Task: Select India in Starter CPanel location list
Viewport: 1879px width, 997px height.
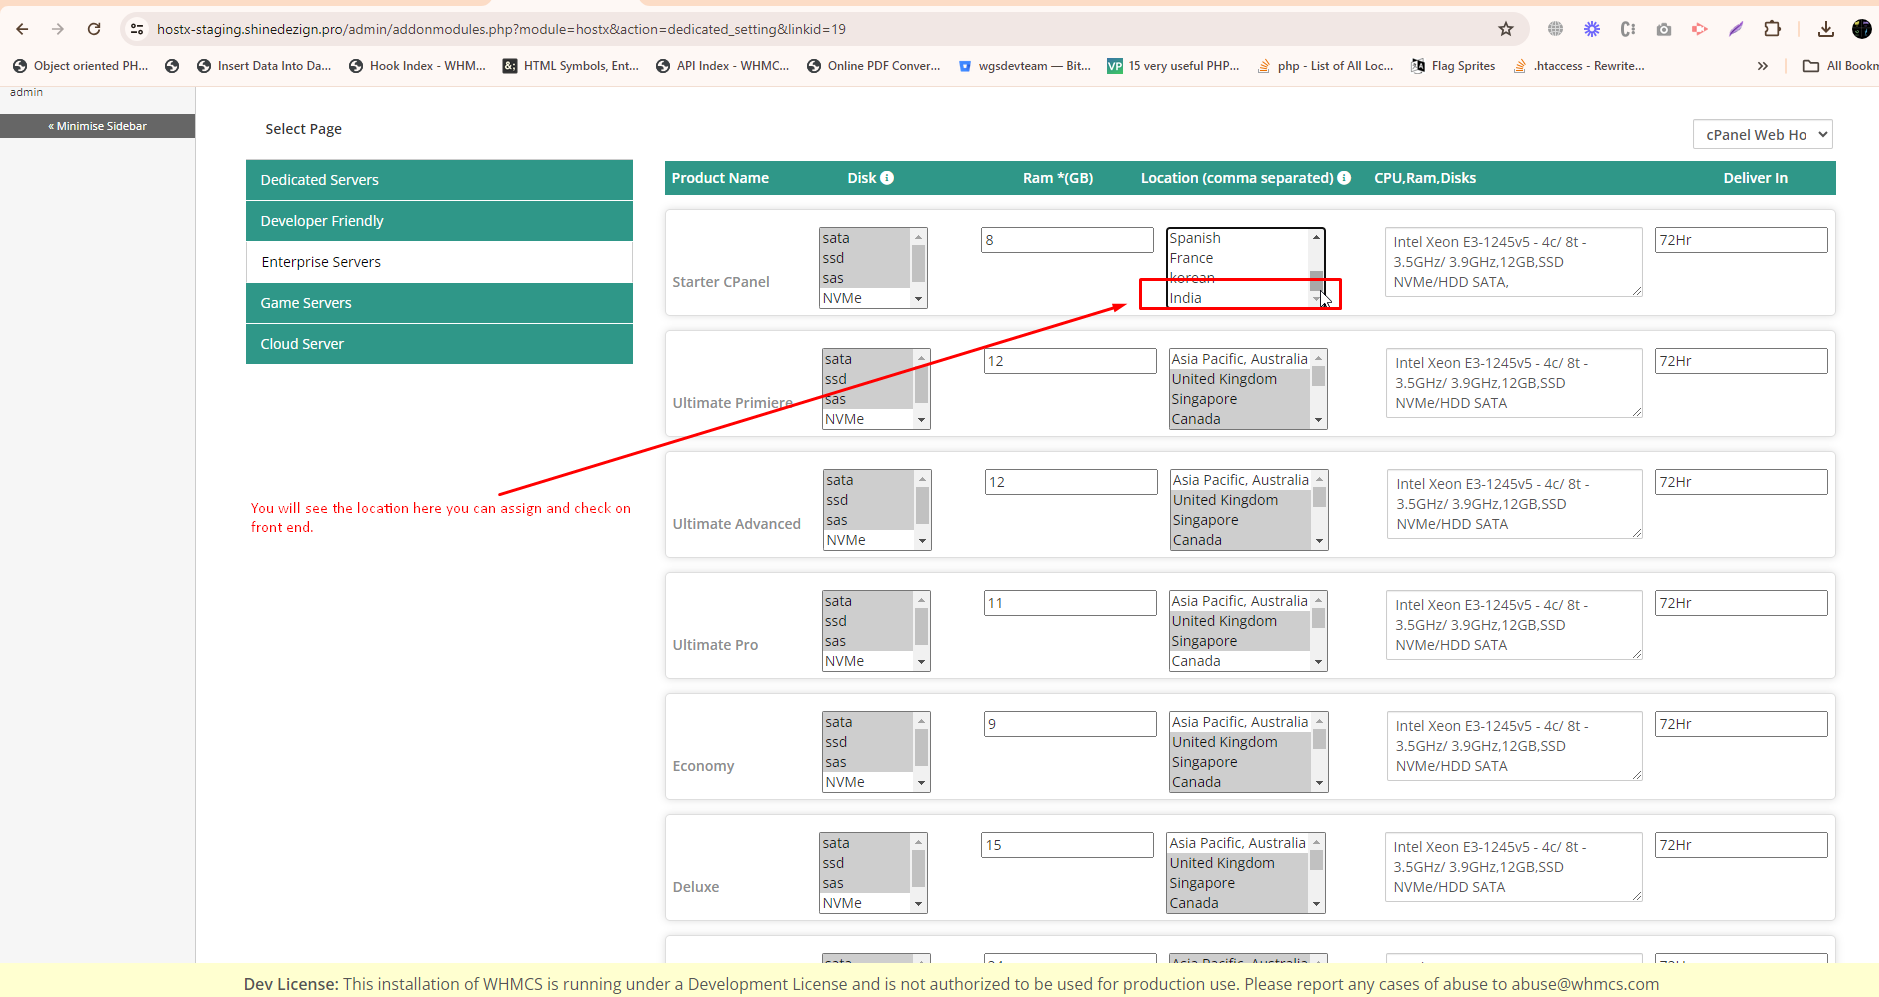Action: click(x=1236, y=298)
